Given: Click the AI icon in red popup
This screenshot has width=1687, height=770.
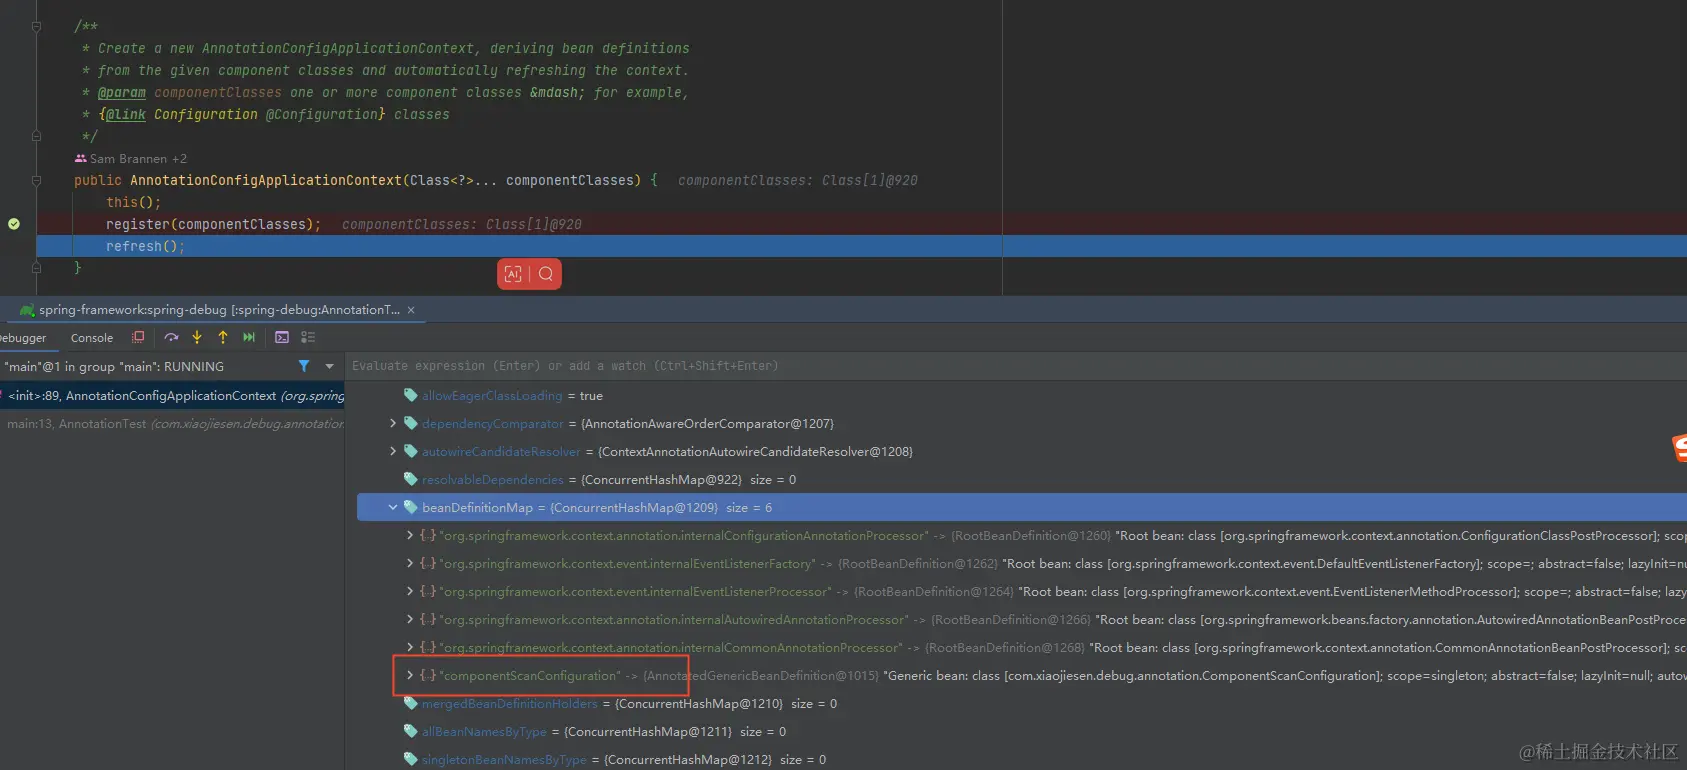Looking at the screenshot, I should pyautogui.click(x=513, y=274).
